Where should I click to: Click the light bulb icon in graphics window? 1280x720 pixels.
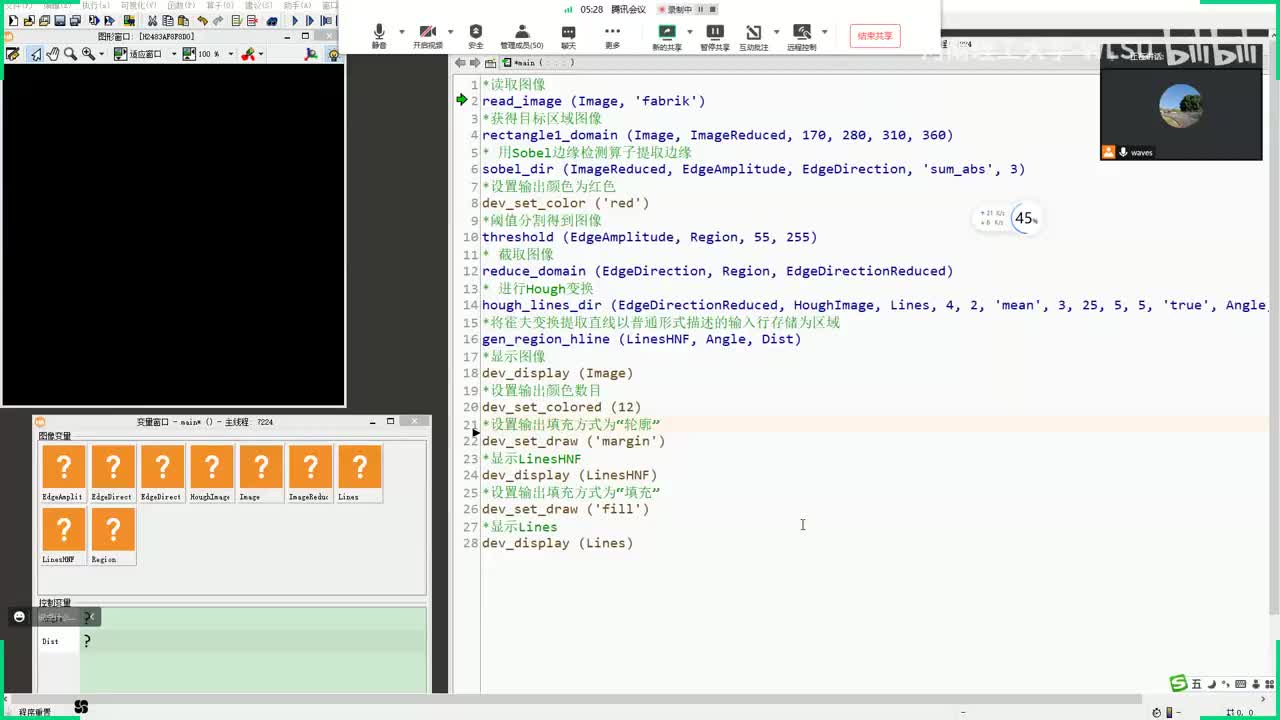(334, 54)
